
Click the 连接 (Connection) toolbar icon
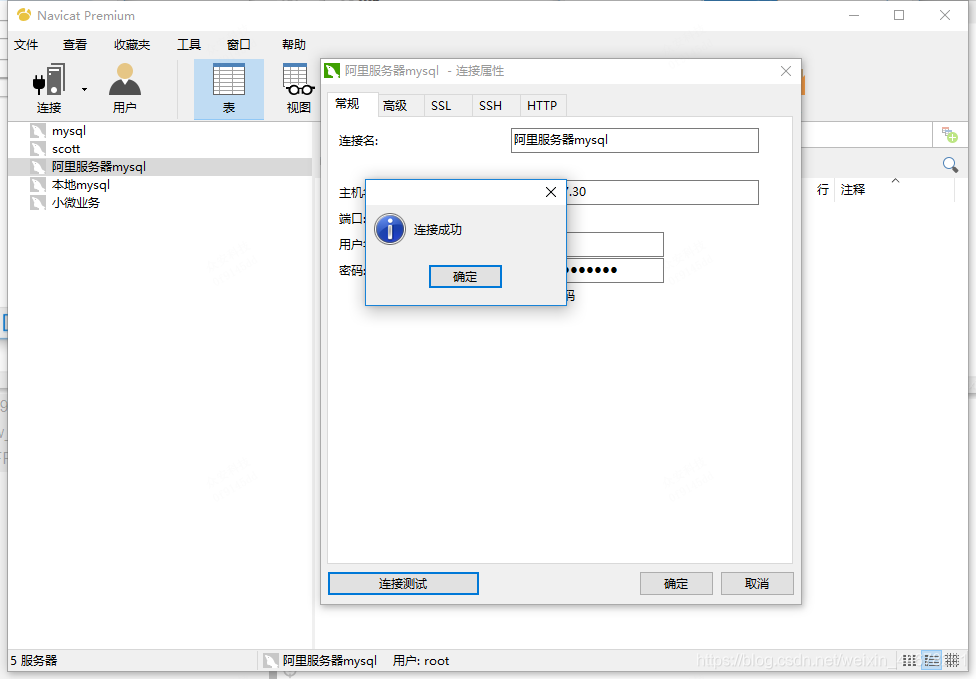click(x=49, y=88)
